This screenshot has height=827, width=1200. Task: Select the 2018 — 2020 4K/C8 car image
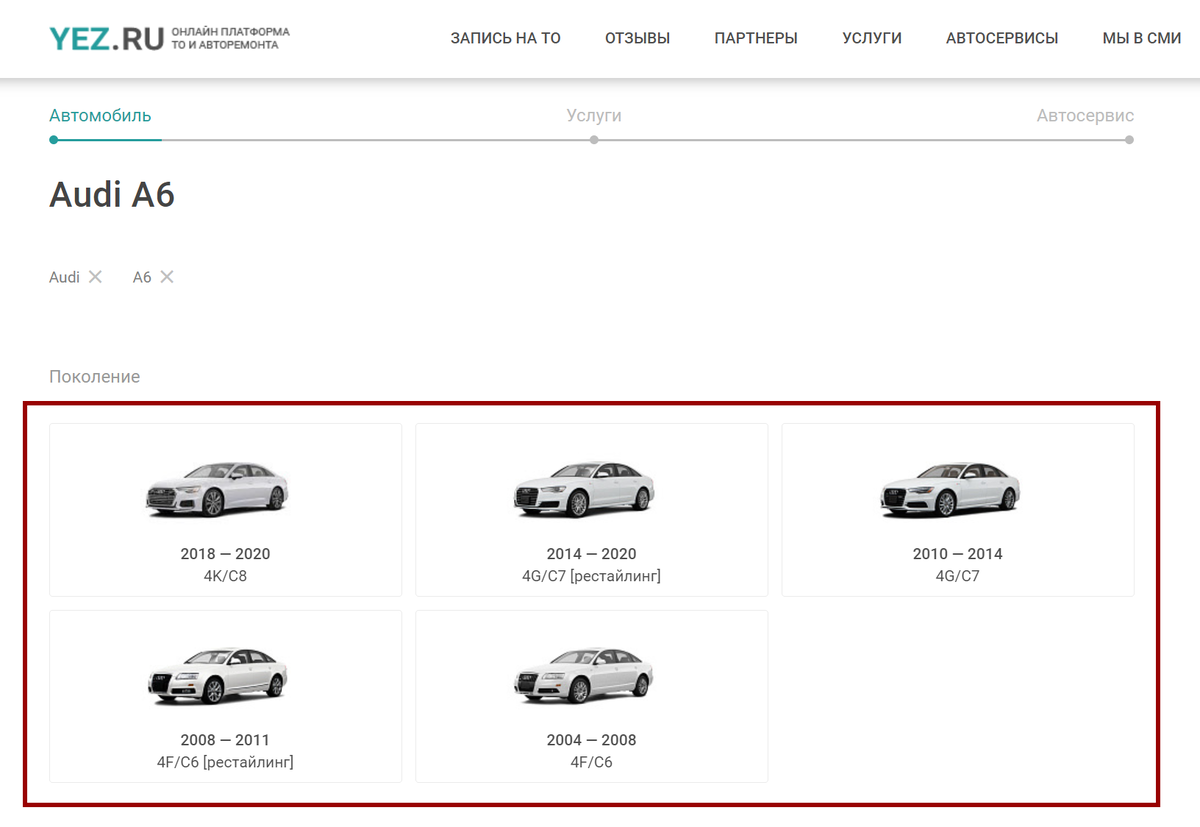click(x=217, y=489)
